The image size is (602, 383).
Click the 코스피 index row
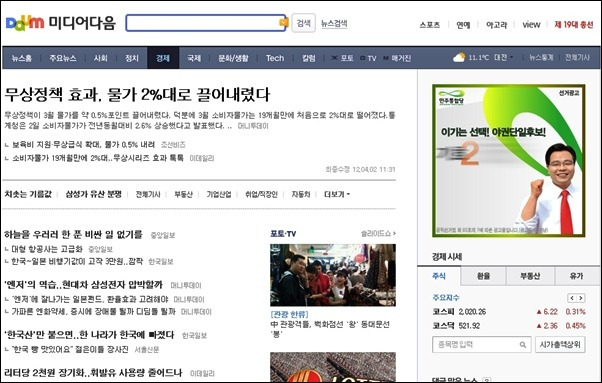509,312
